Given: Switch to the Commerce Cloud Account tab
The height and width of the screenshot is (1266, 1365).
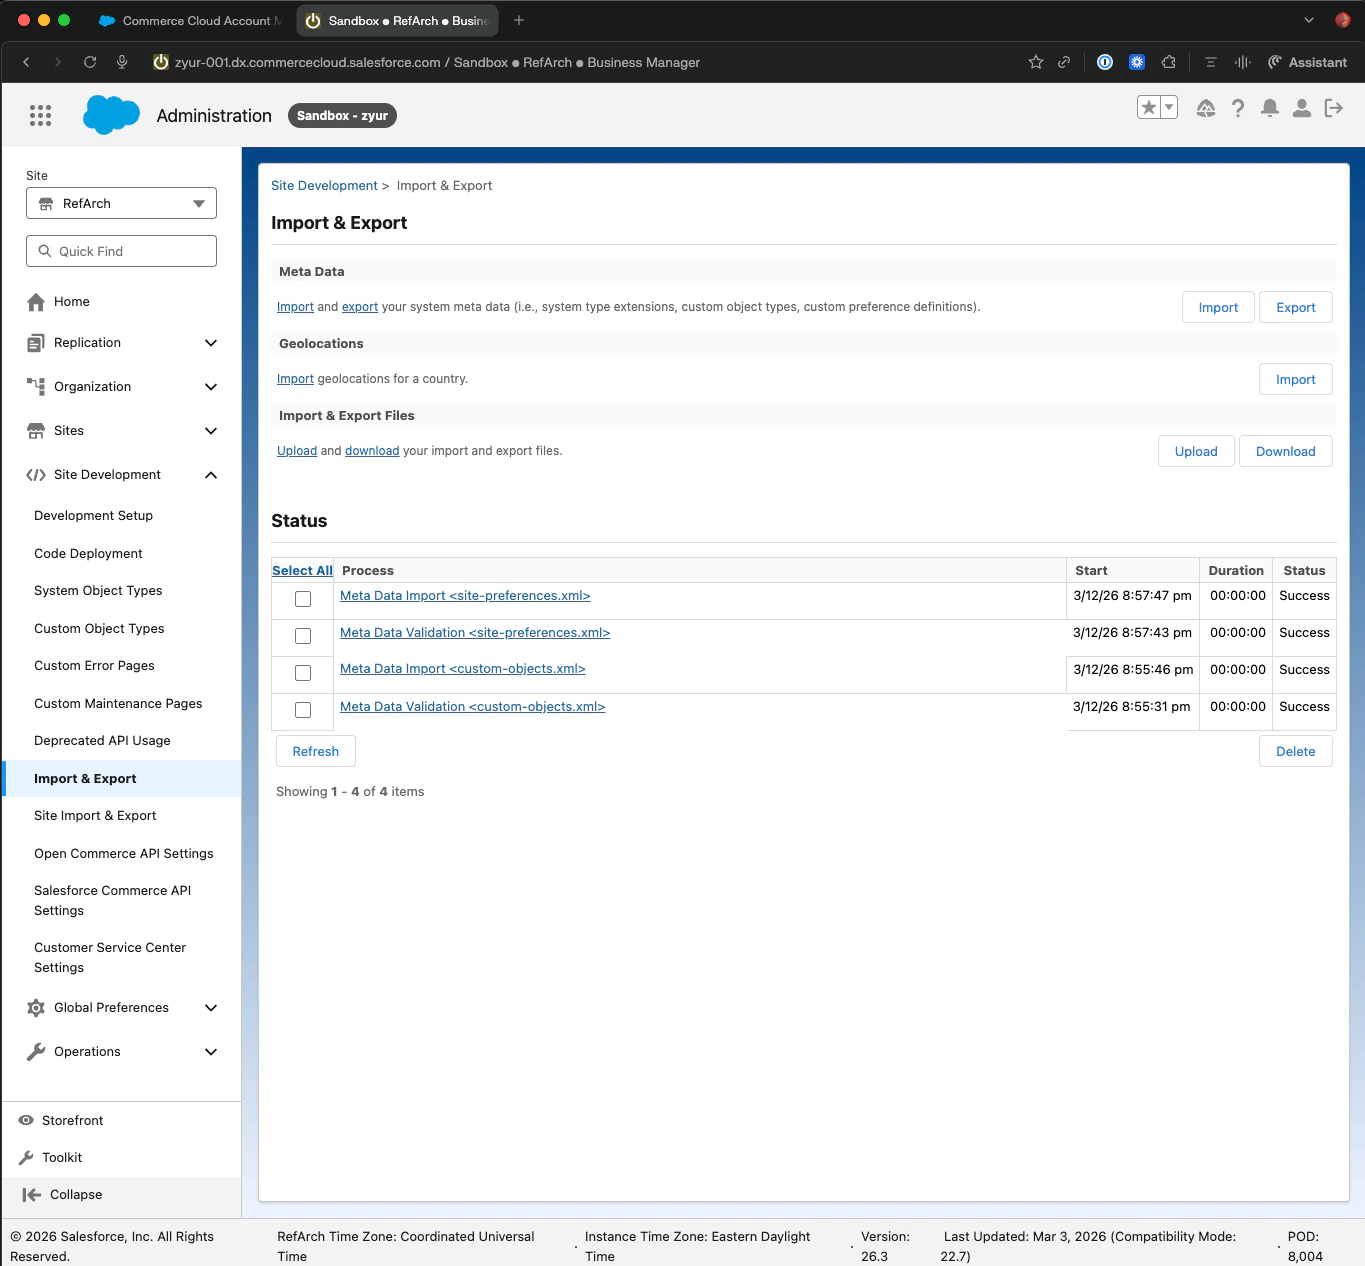Looking at the screenshot, I should [190, 20].
